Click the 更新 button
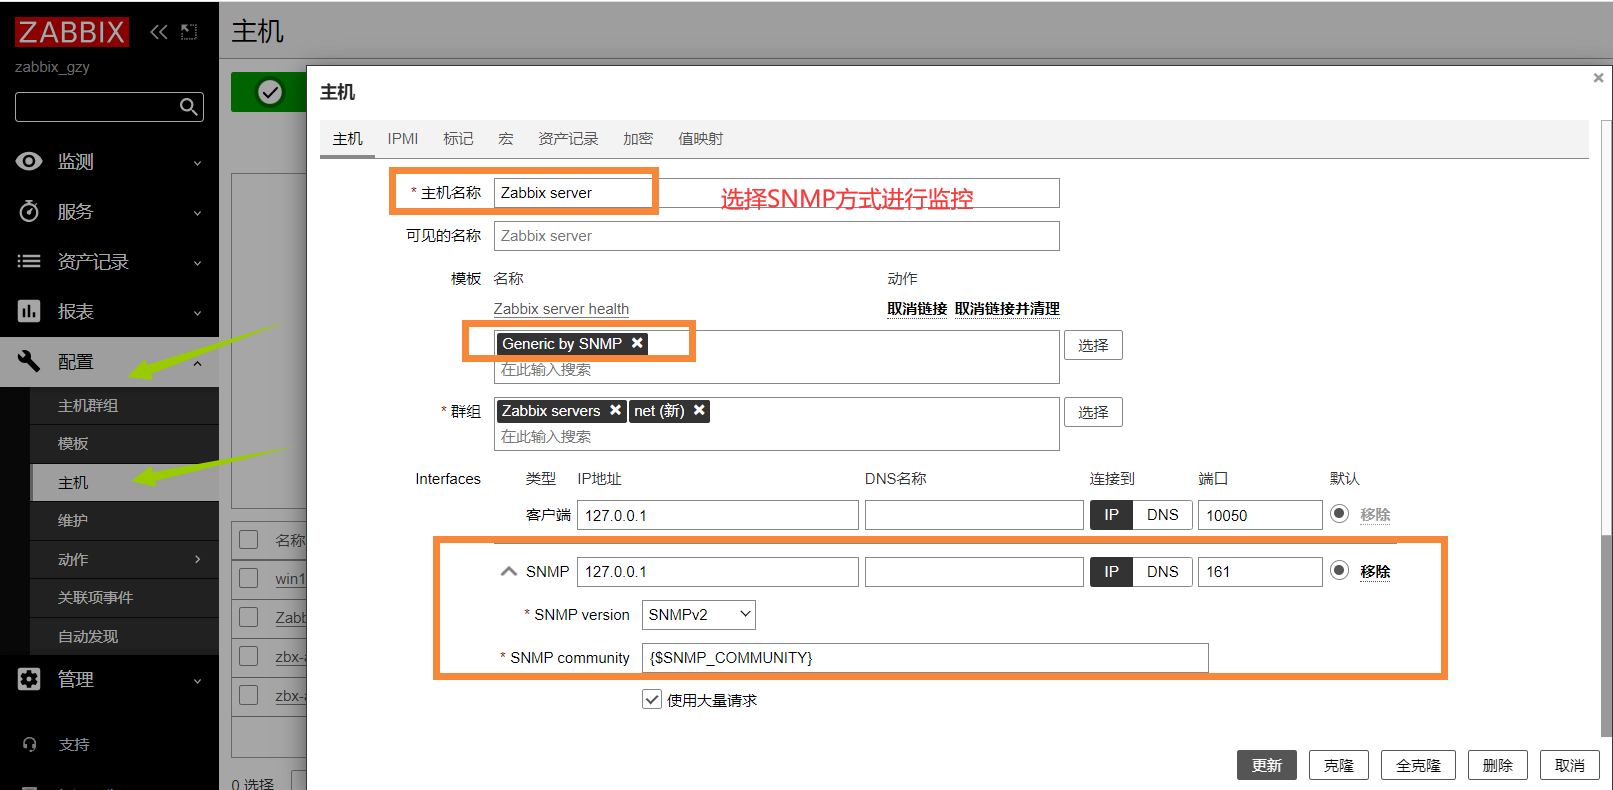This screenshot has width=1613, height=790. (x=1267, y=765)
